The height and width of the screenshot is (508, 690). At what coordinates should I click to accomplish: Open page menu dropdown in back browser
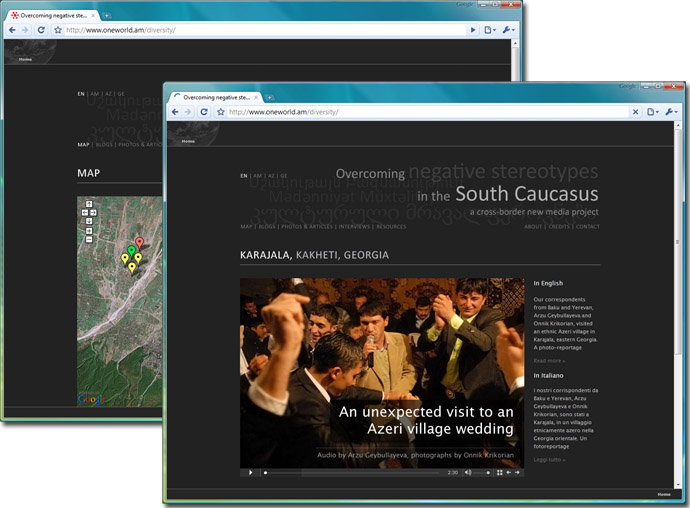point(490,30)
